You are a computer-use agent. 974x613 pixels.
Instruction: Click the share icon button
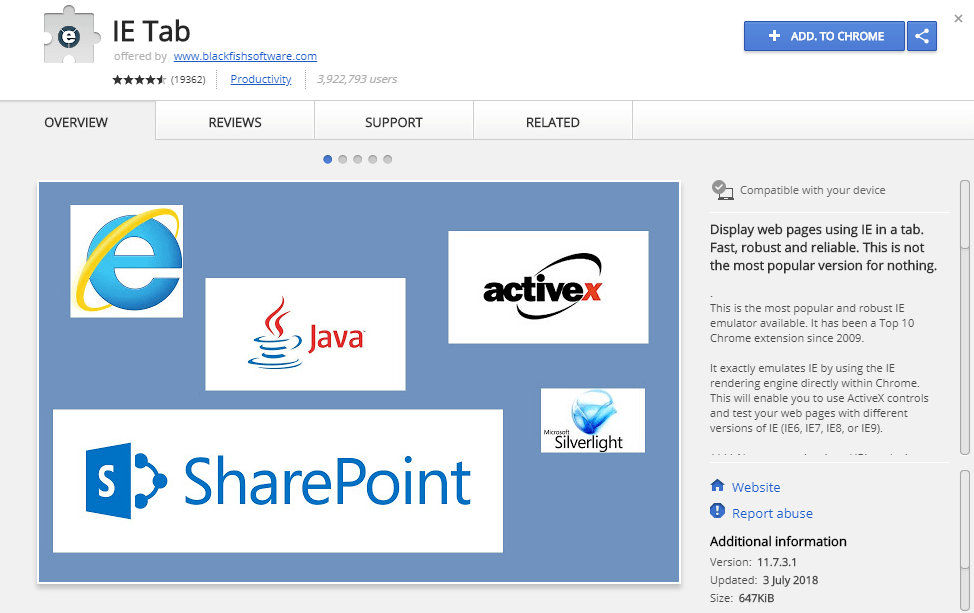(921, 36)
